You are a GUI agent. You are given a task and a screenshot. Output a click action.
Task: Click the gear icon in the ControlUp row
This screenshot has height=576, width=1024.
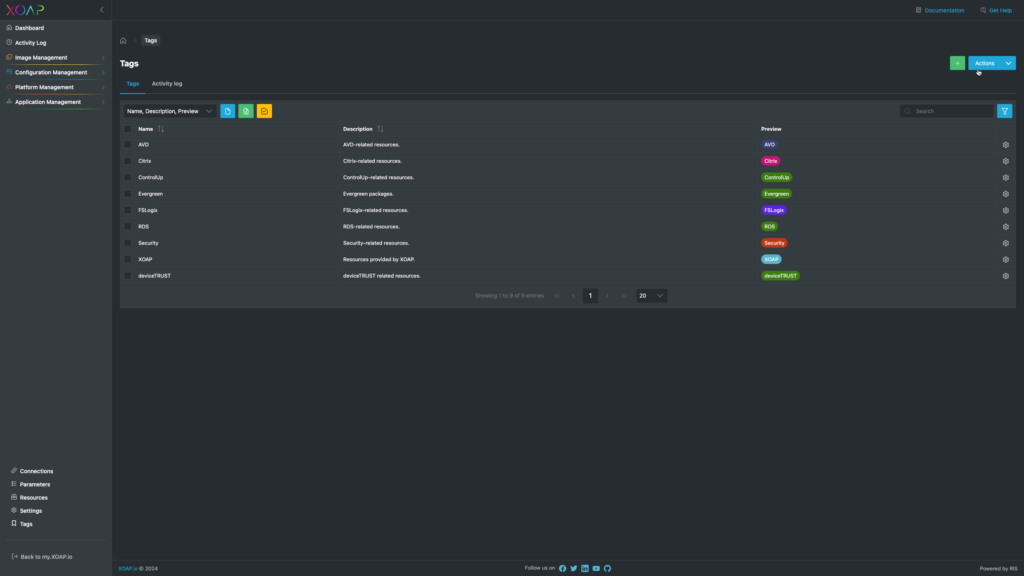coord(1006,178)
